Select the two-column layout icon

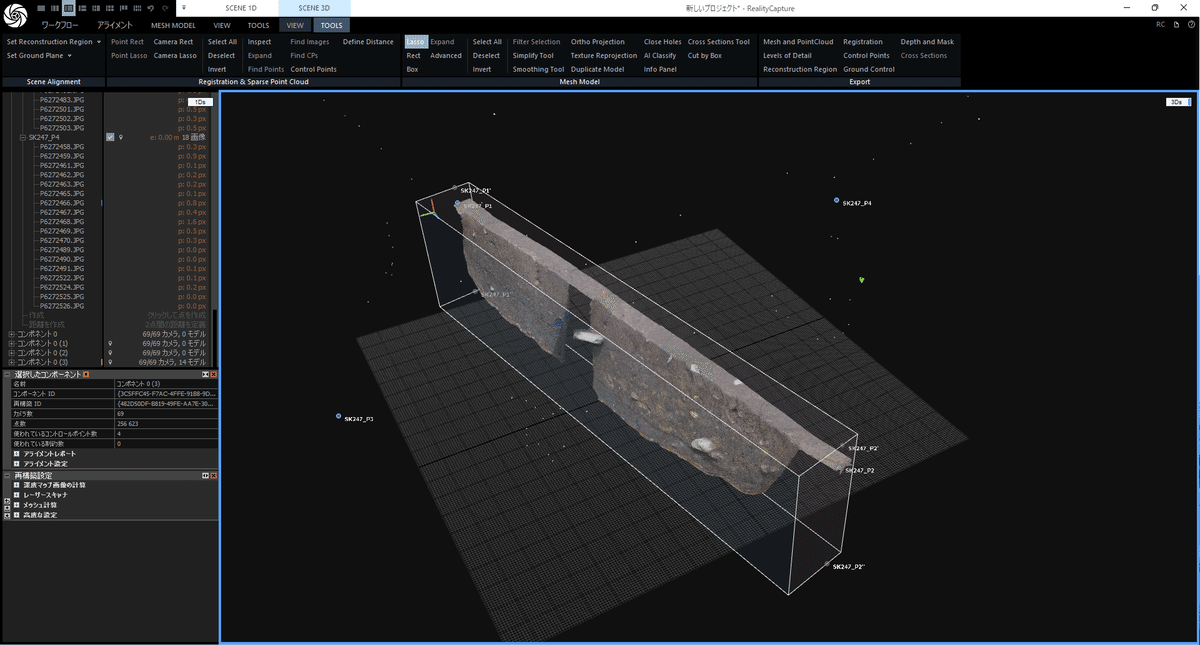point(54,7)
